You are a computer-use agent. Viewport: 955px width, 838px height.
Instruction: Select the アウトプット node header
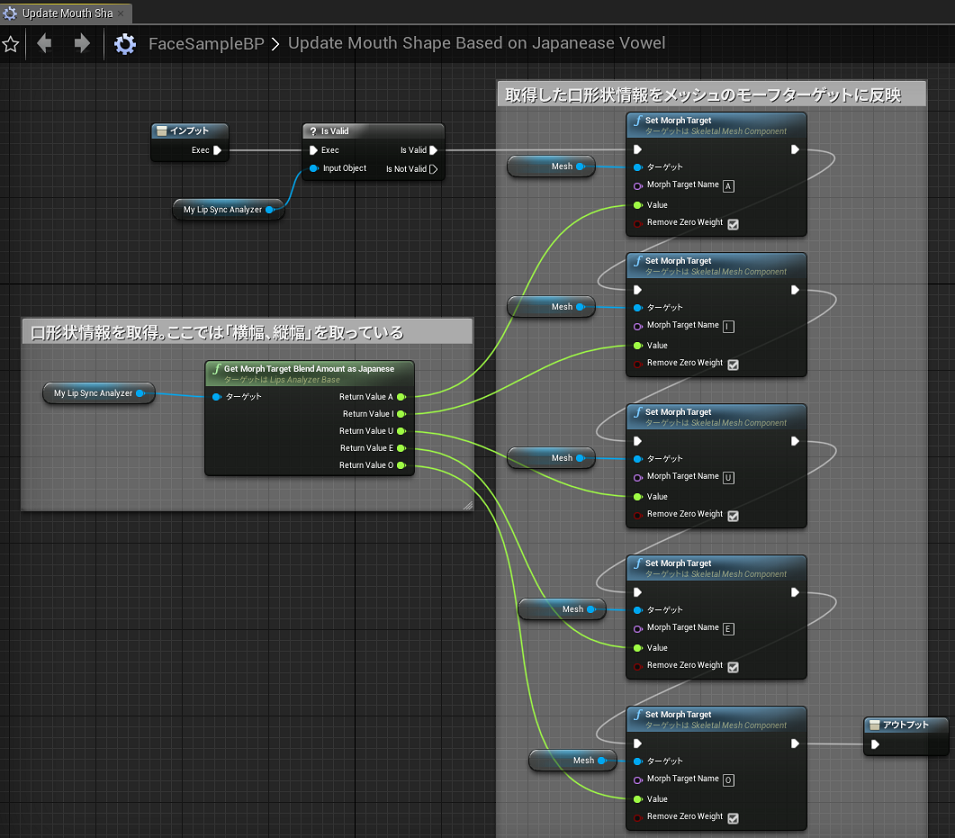click(x=906, y=725)
